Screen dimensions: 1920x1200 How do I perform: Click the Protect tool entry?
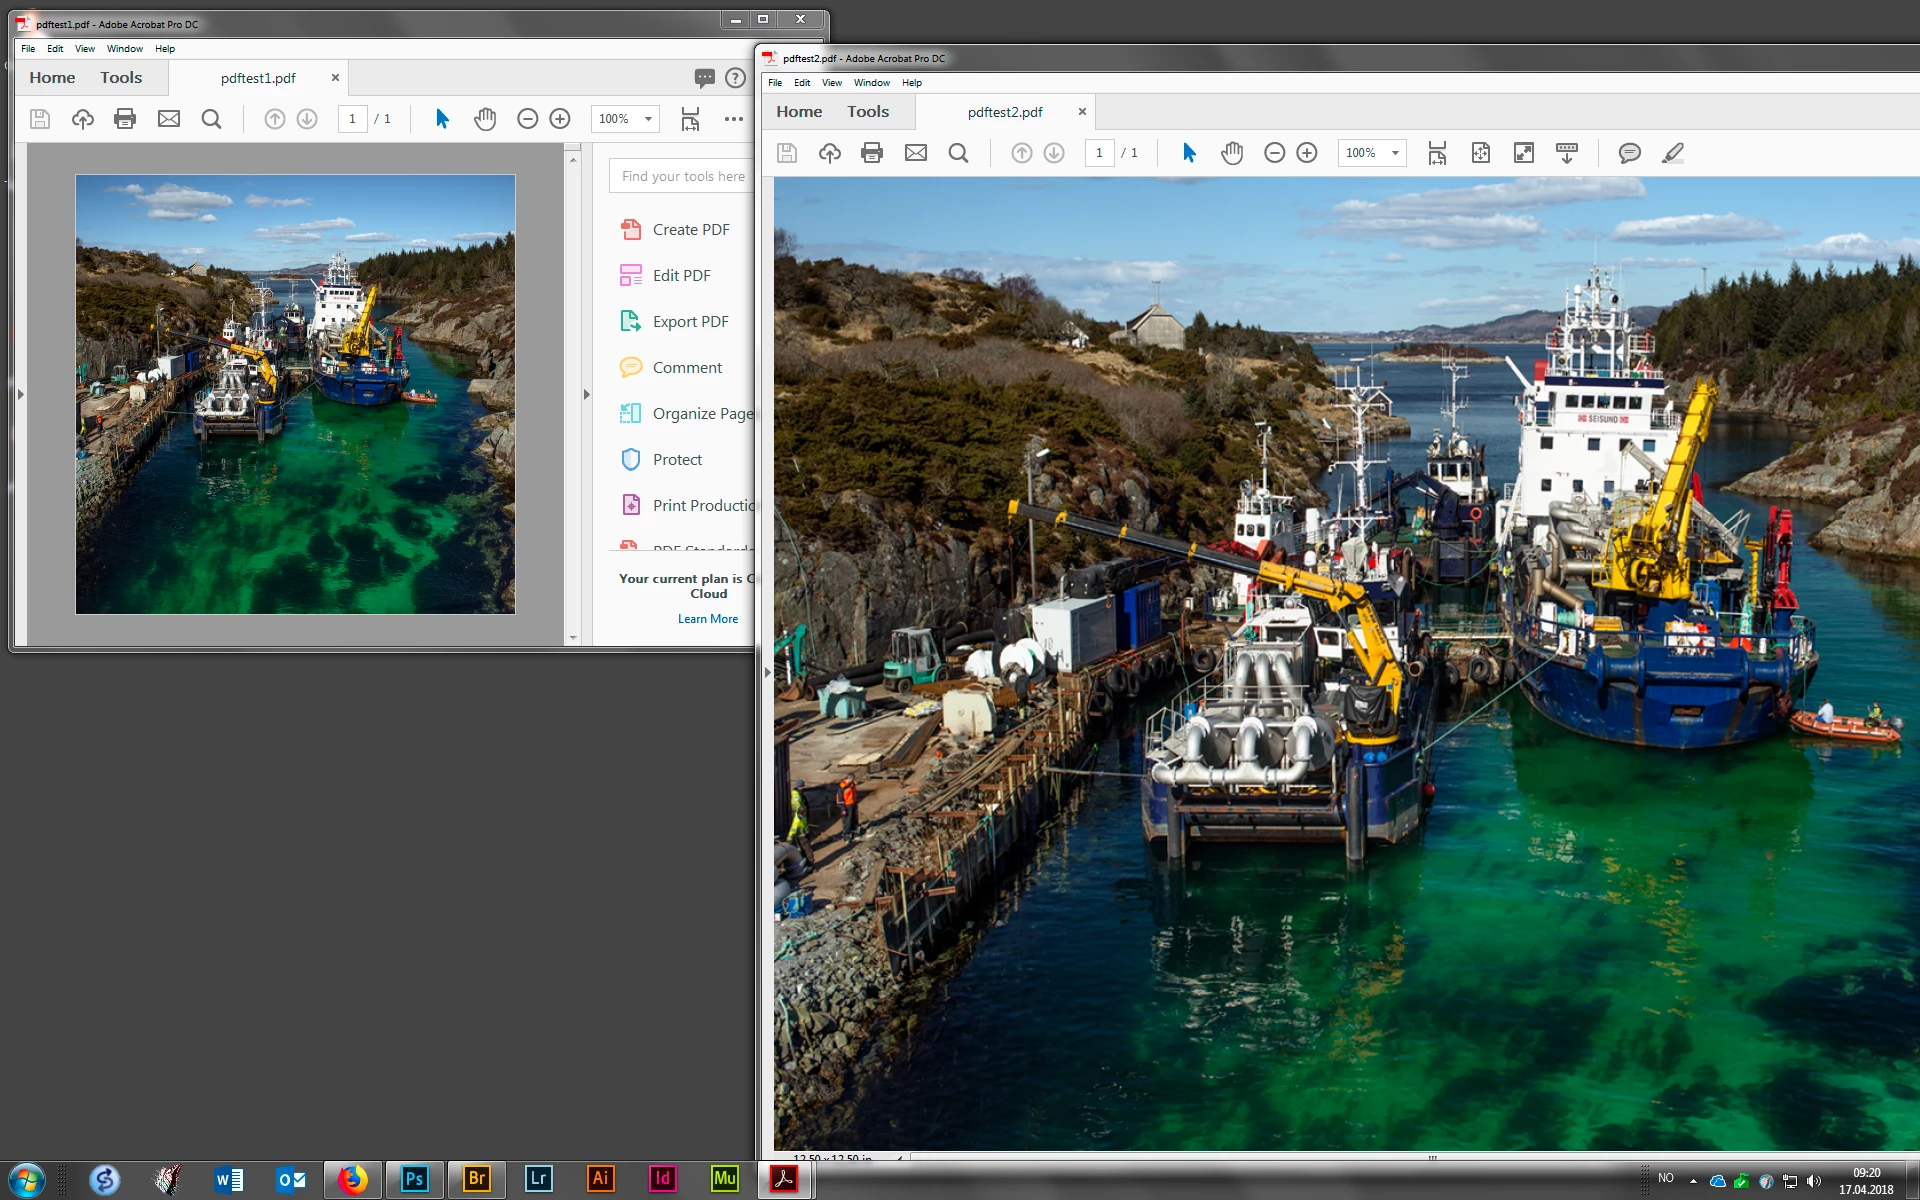(677, 459)
